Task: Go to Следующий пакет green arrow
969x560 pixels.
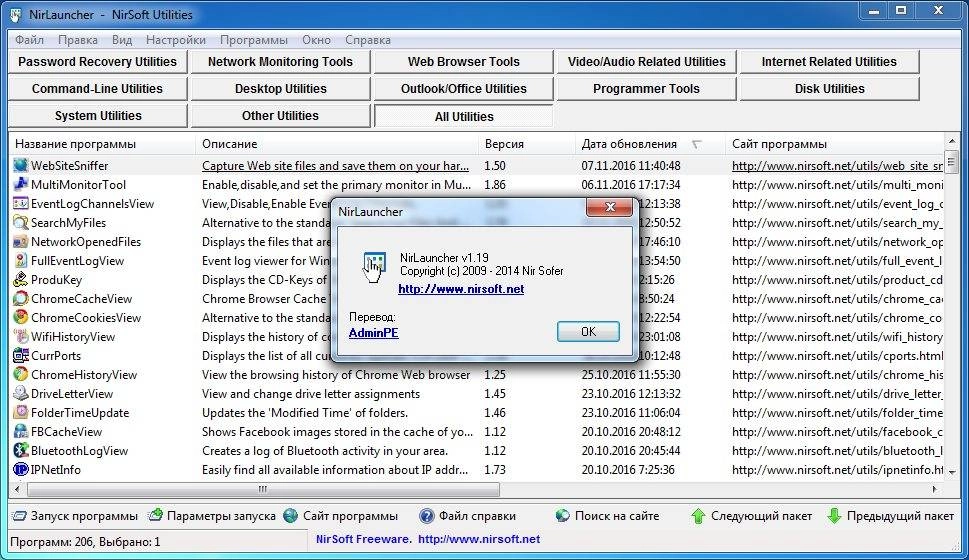Action: tap(698, 515)
